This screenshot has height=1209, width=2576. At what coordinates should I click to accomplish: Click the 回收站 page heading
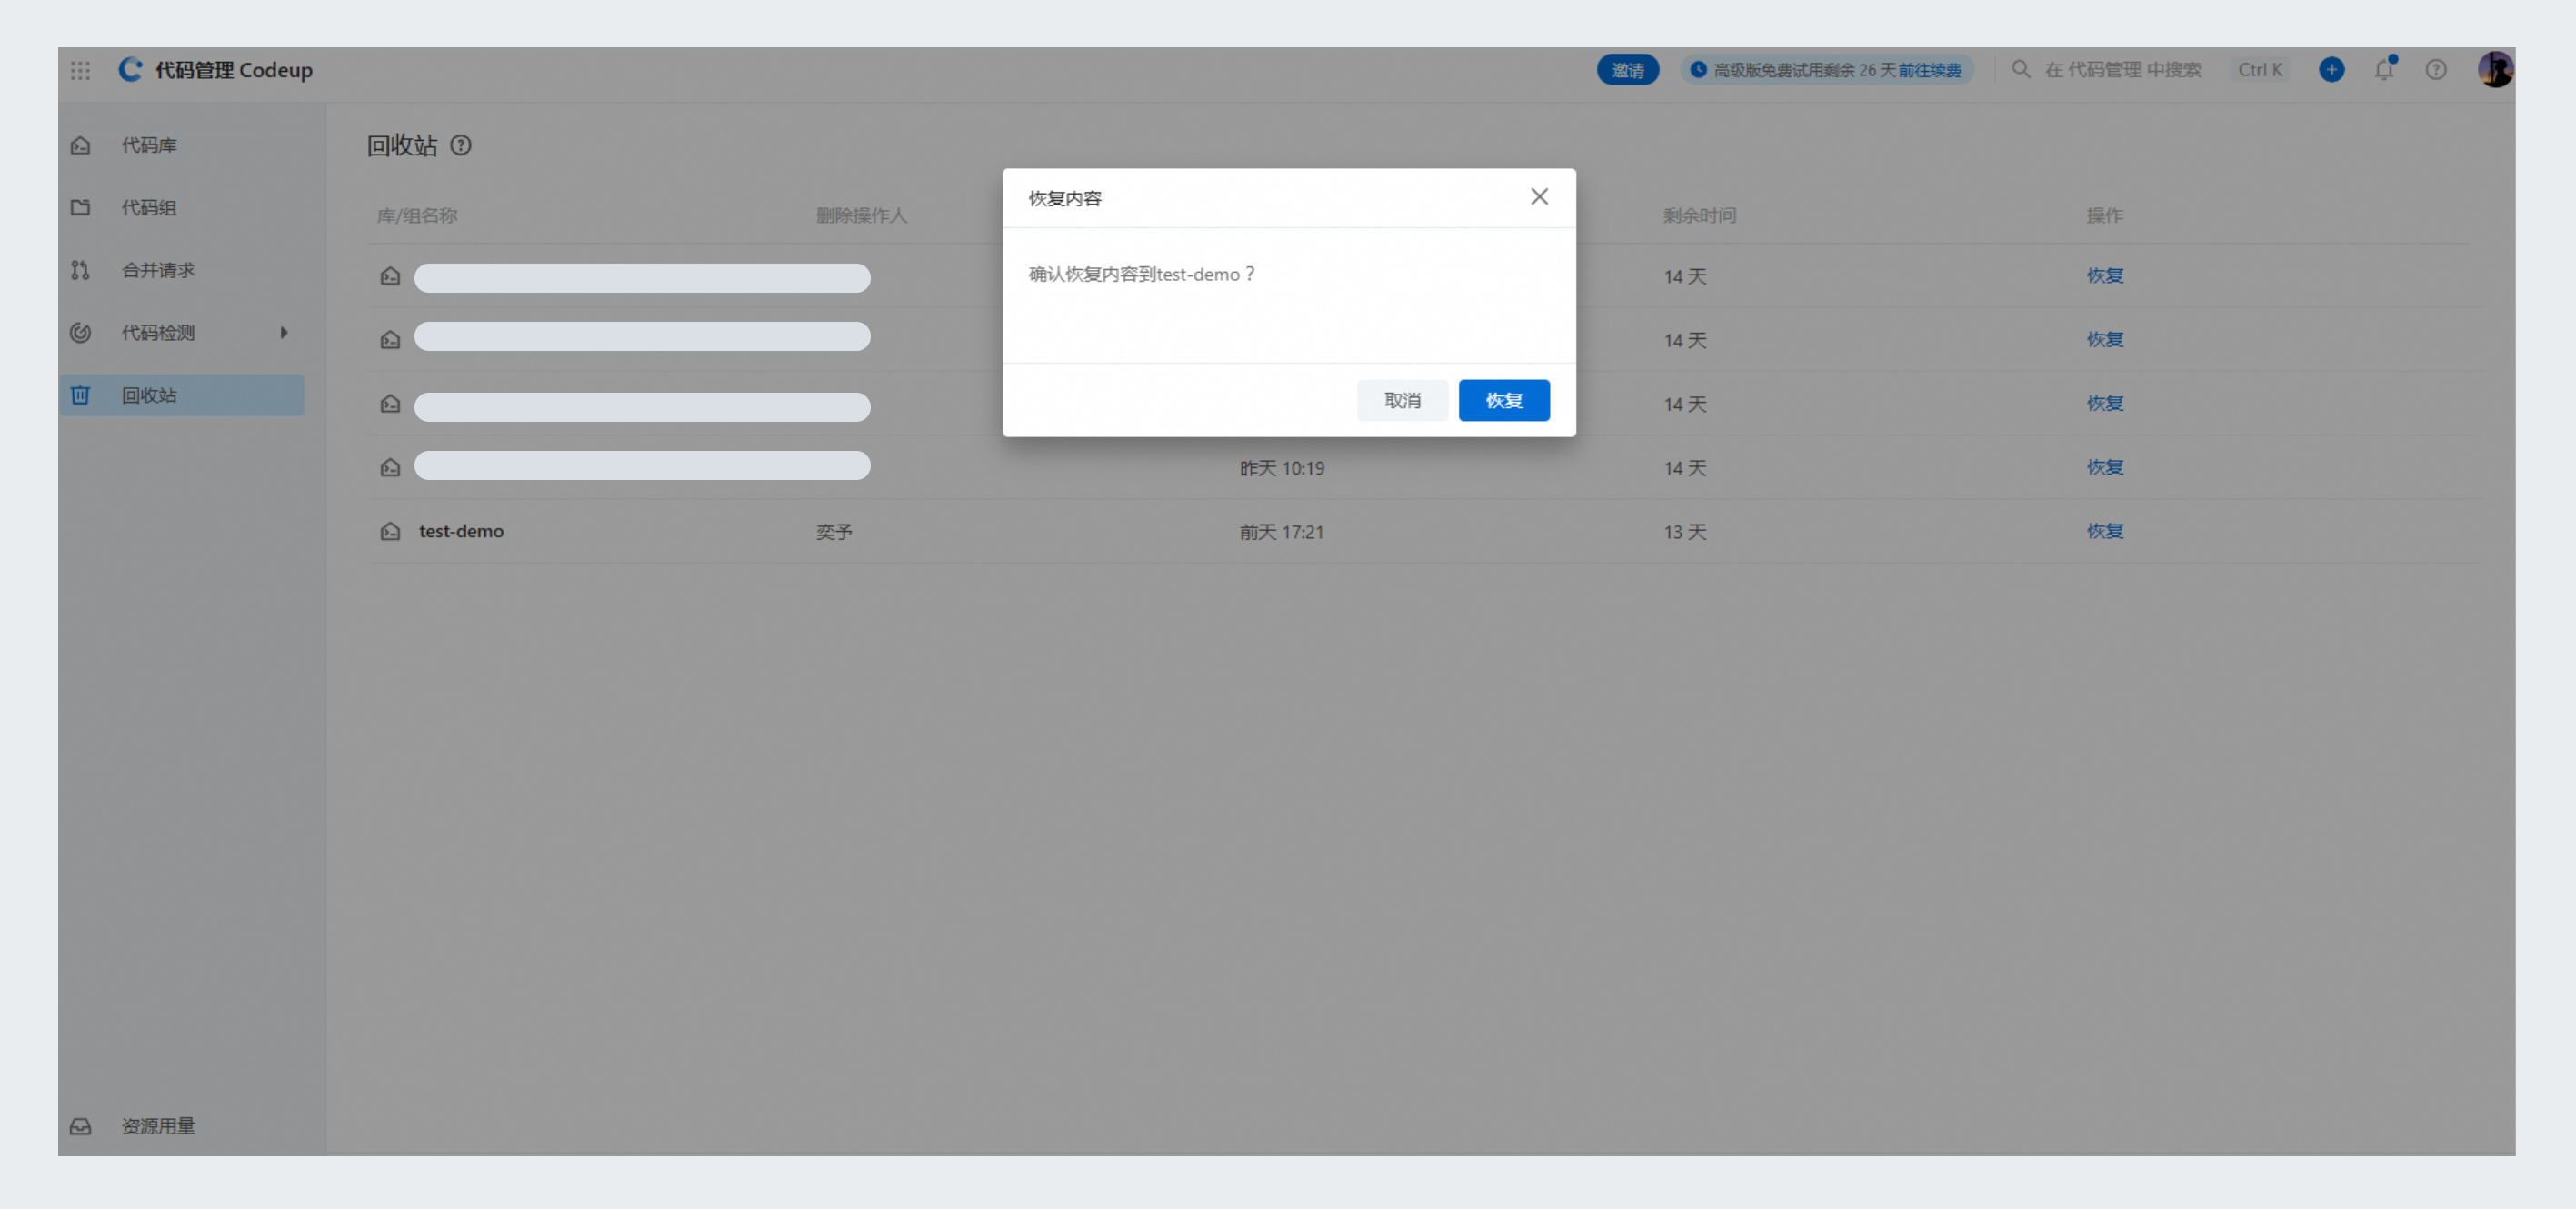pos(401,145)
